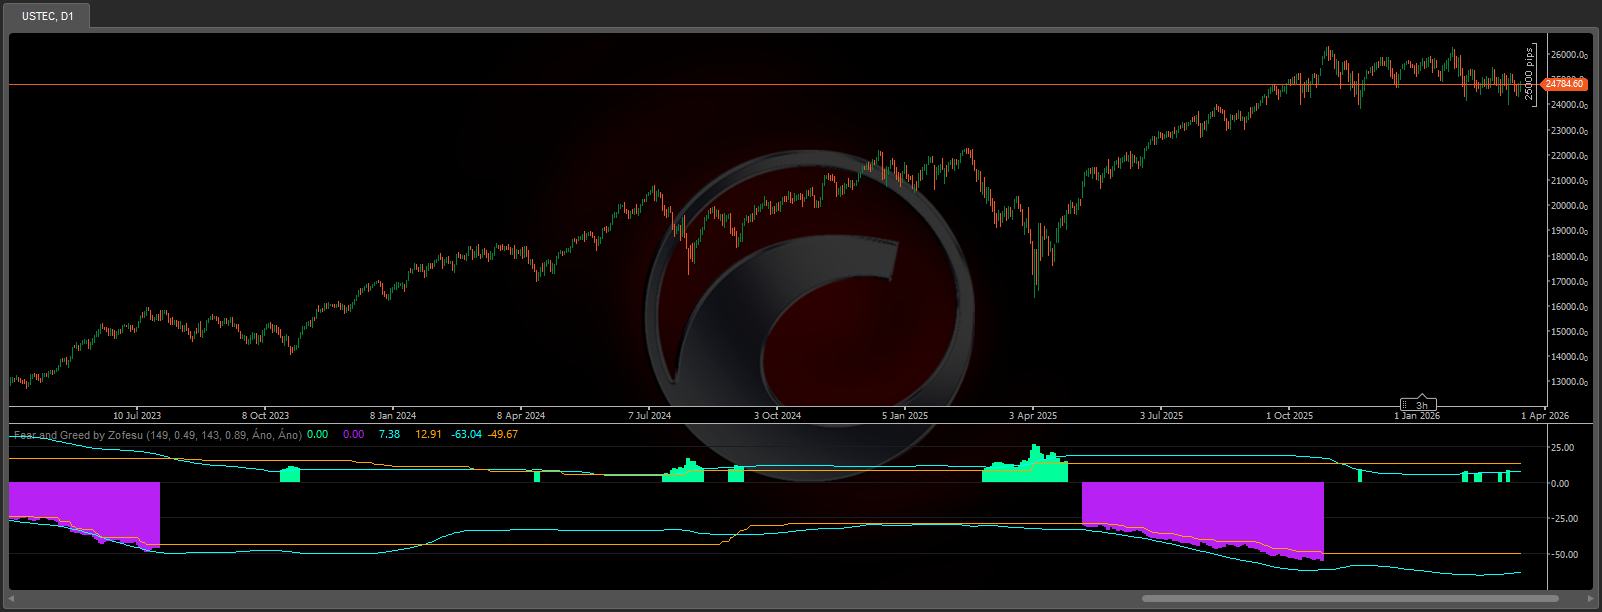Click the orange 12.91 indicator value
Viewport: 1602px width, 612px height.
coord(428,435)
